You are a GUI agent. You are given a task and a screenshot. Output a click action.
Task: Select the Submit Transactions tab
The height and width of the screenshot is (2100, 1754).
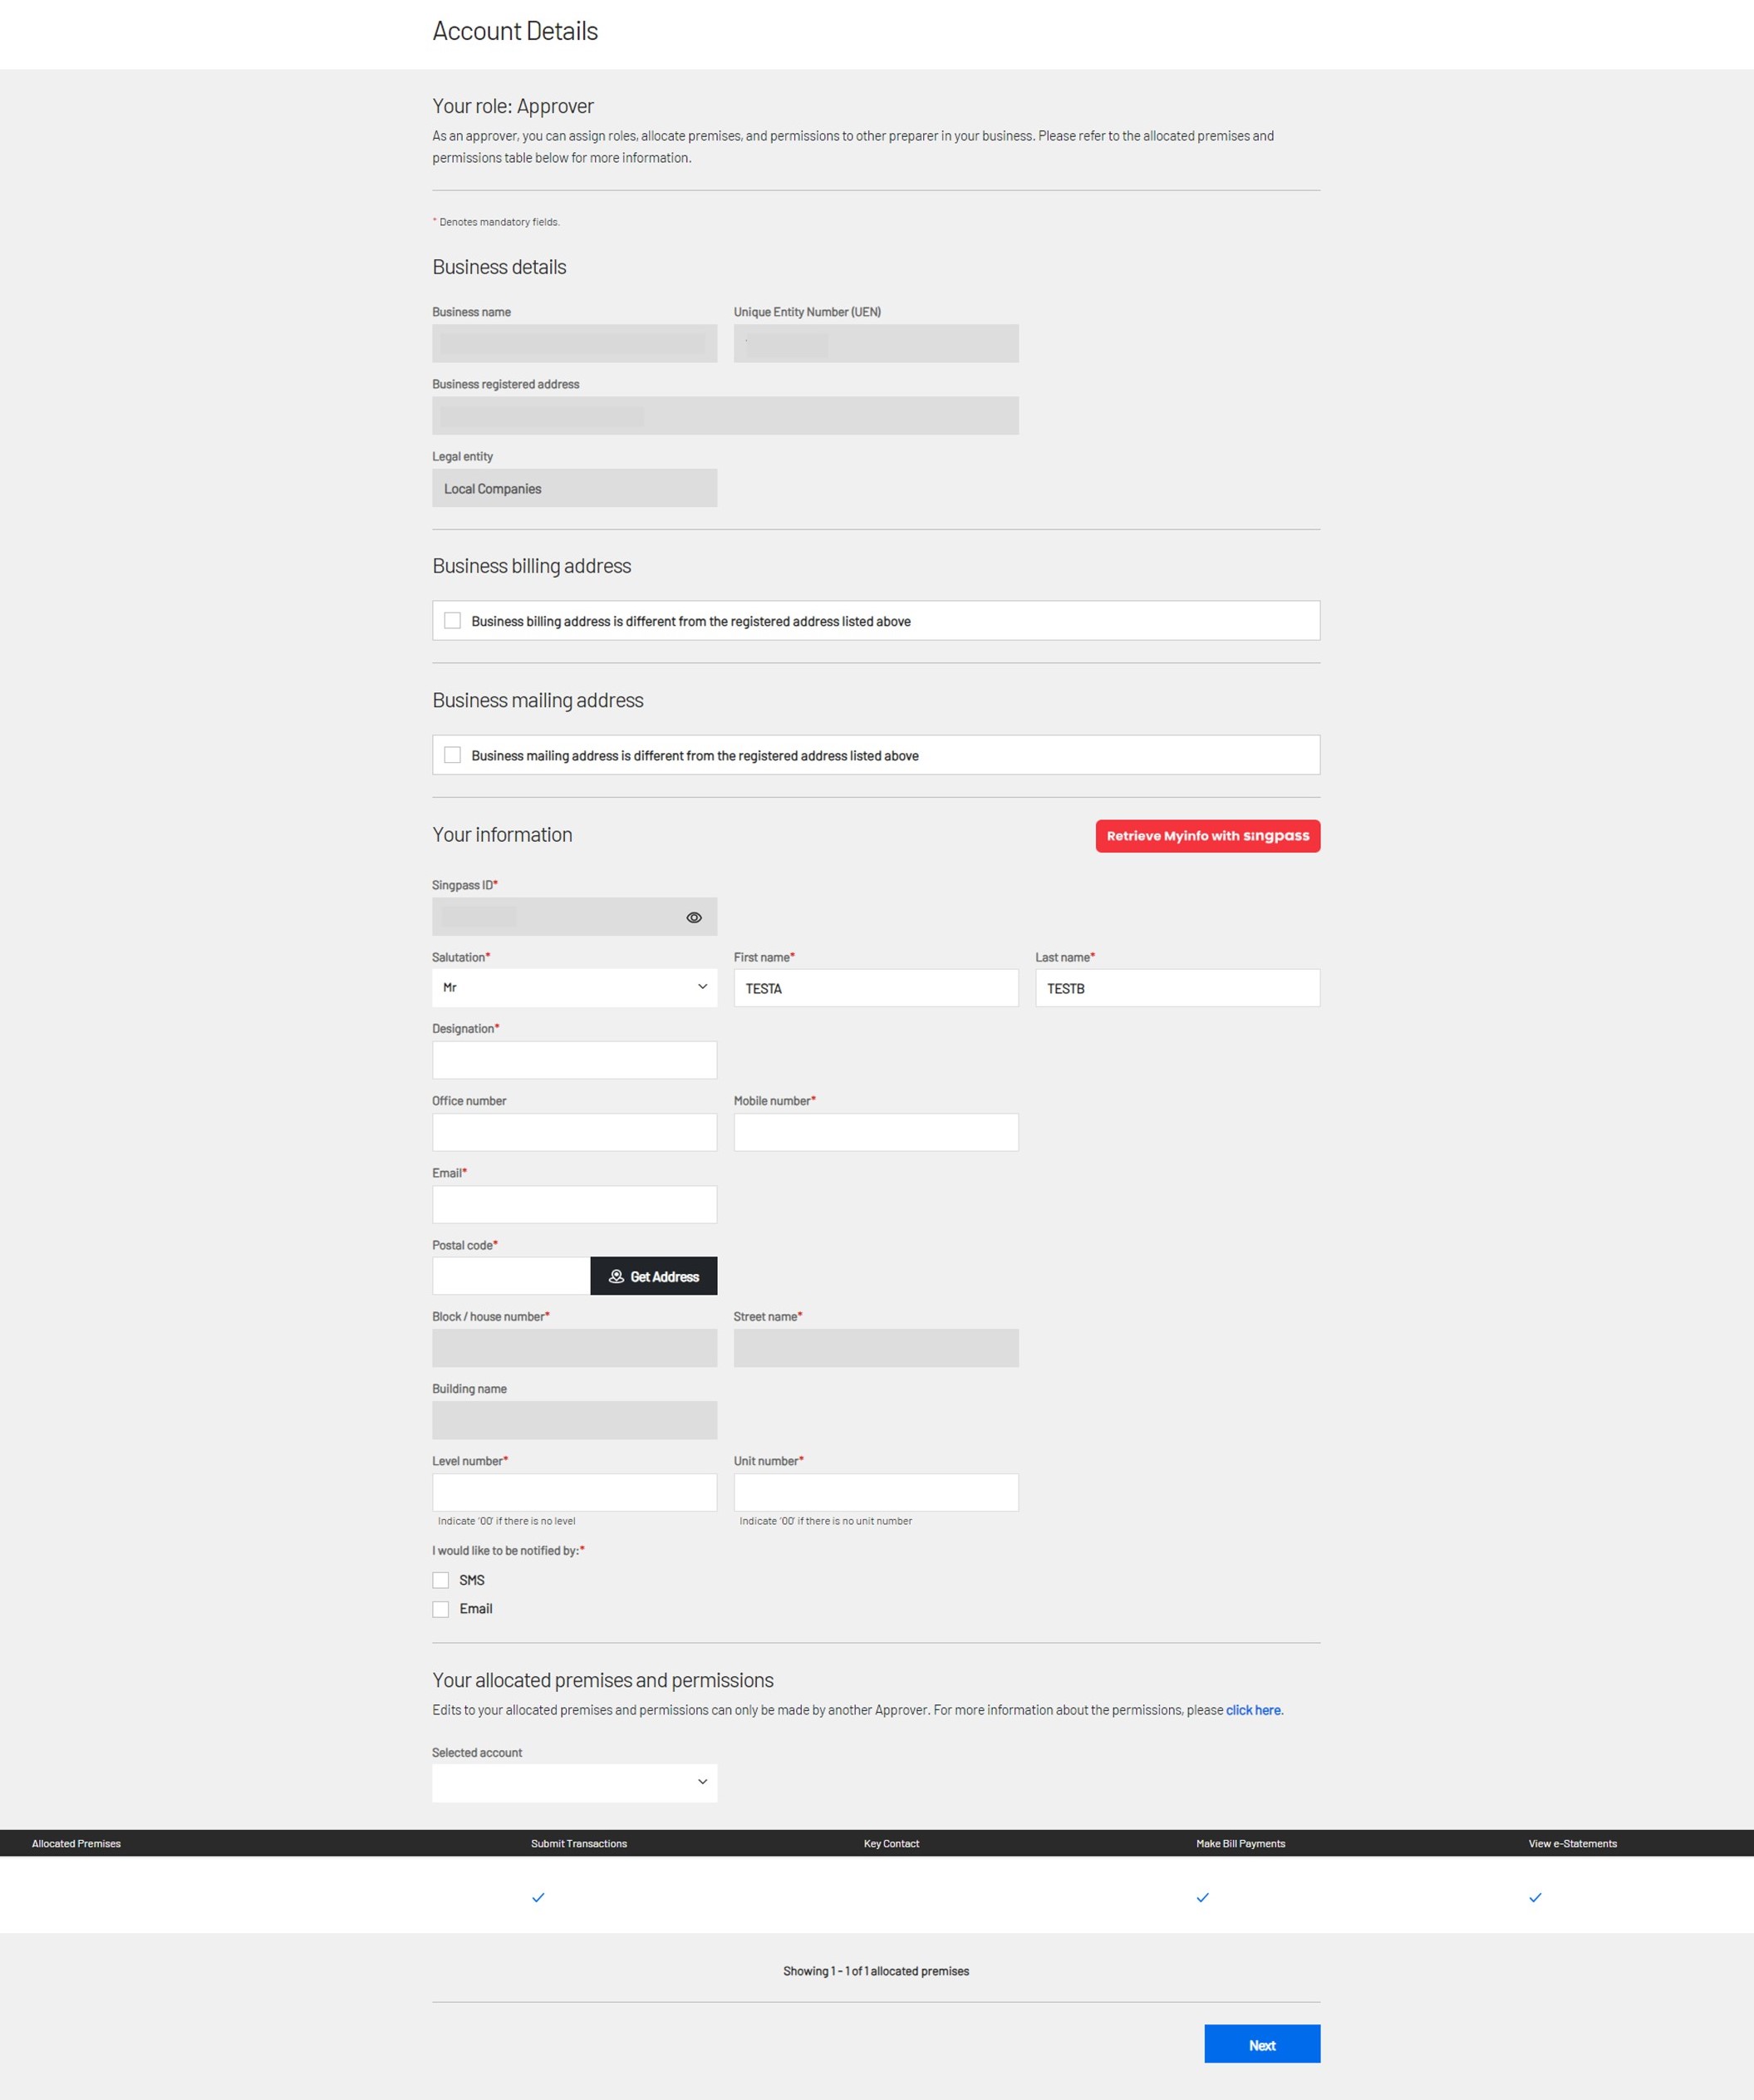(x=579, y=1843)
